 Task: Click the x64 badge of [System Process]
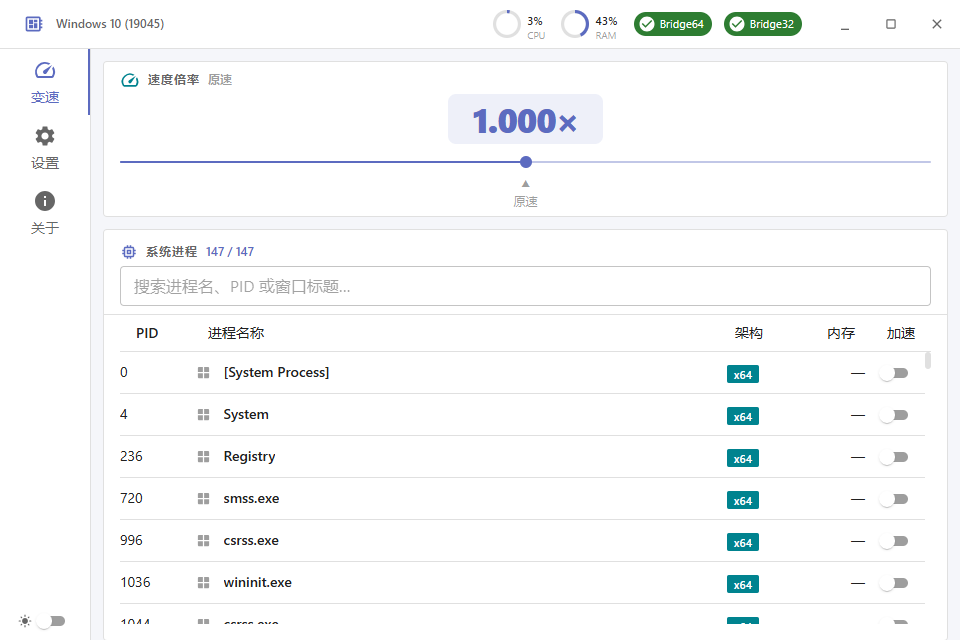pyautogui.click(x=743, y=374)
